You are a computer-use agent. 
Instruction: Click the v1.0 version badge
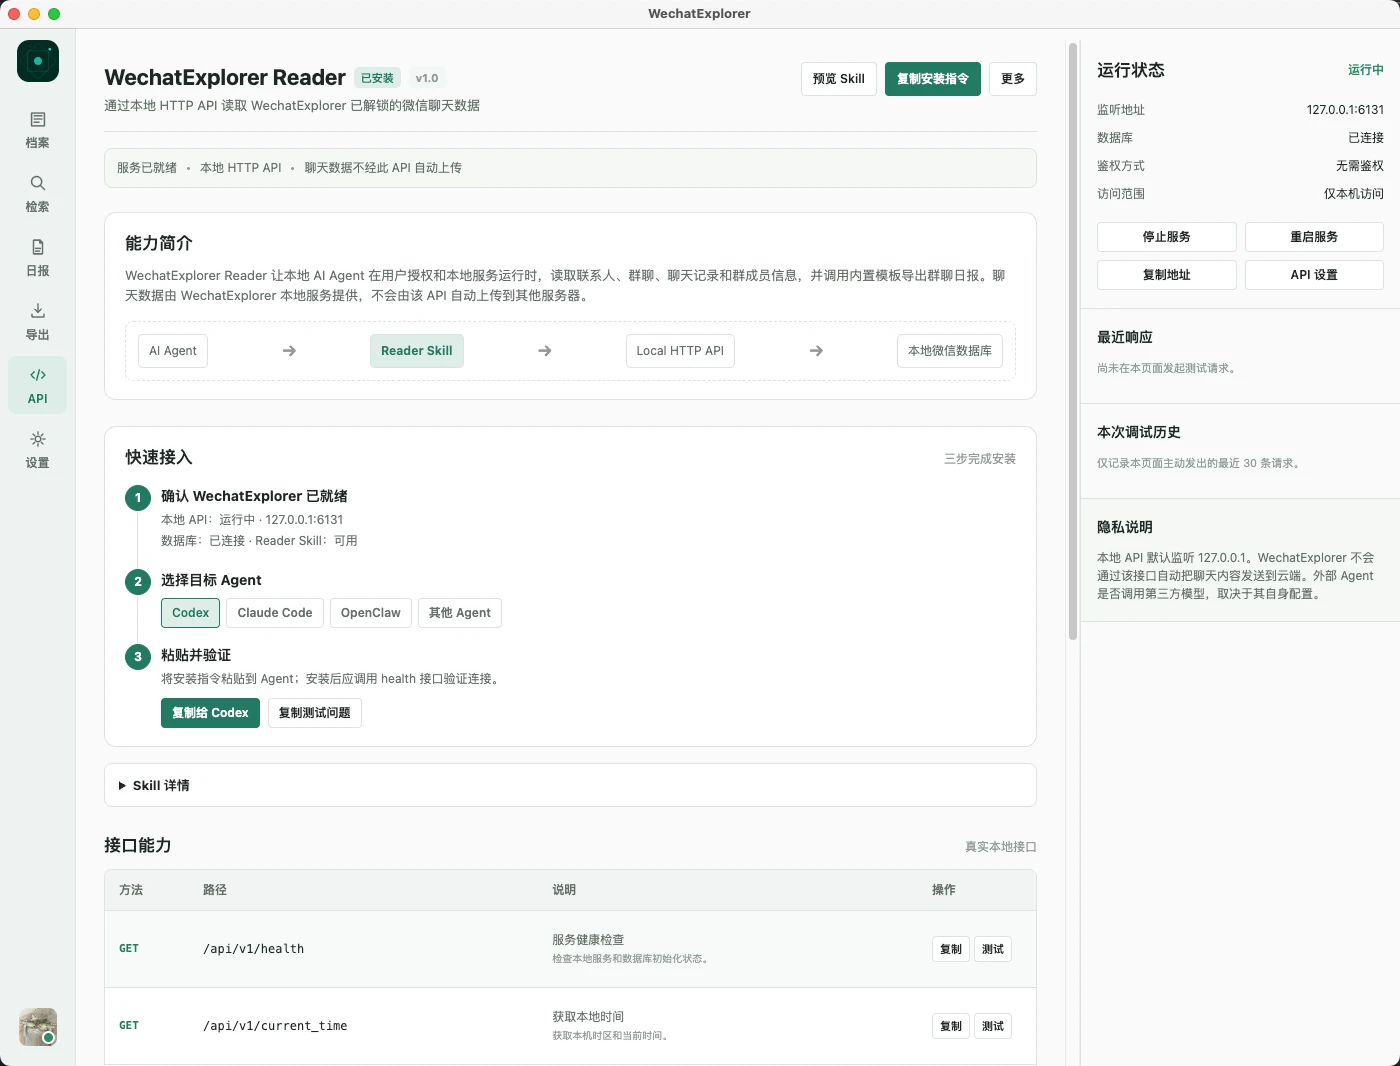(427, 78)
